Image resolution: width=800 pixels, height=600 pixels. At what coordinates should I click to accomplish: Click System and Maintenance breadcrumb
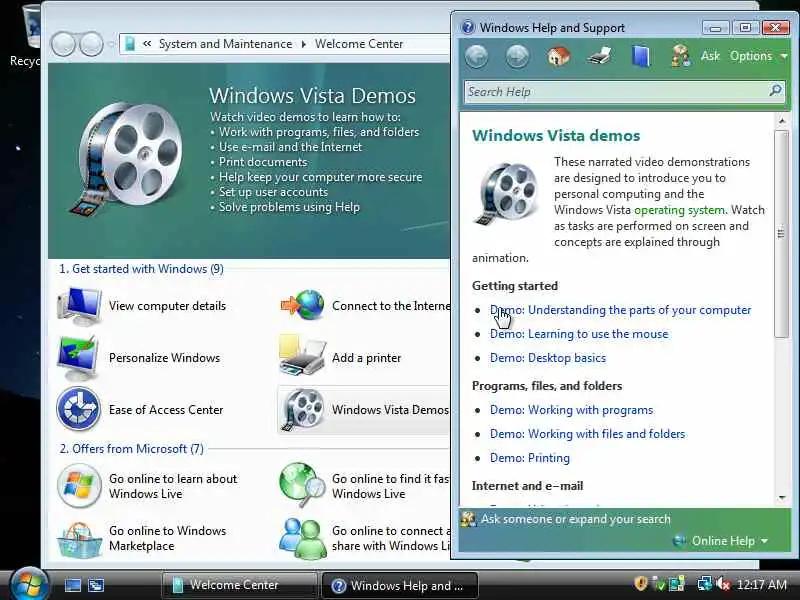click(x=226, y=44)
